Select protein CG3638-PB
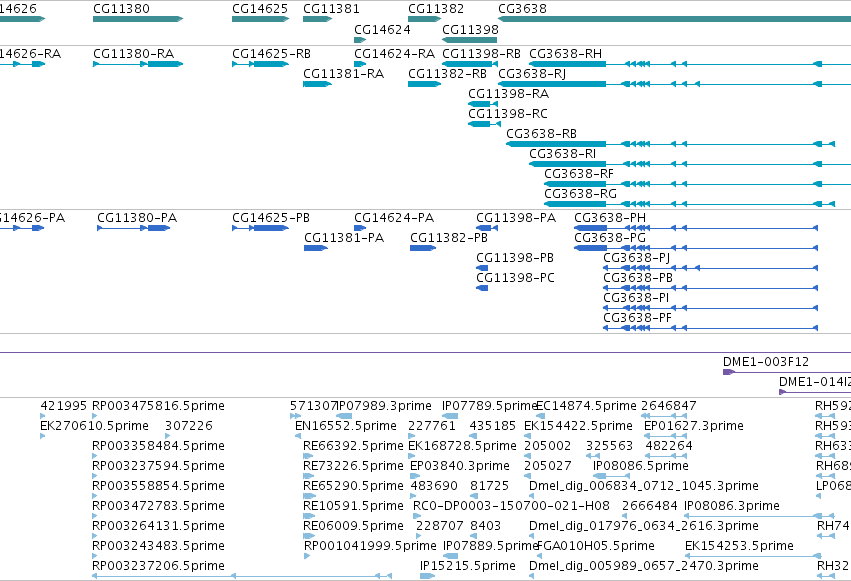The height and width of the screenshot is (581, 851). click(638, 278)
